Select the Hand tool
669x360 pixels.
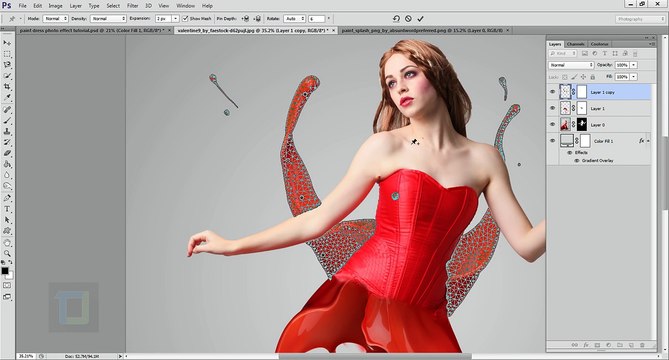pyautogui.click(x=7, y=243)
